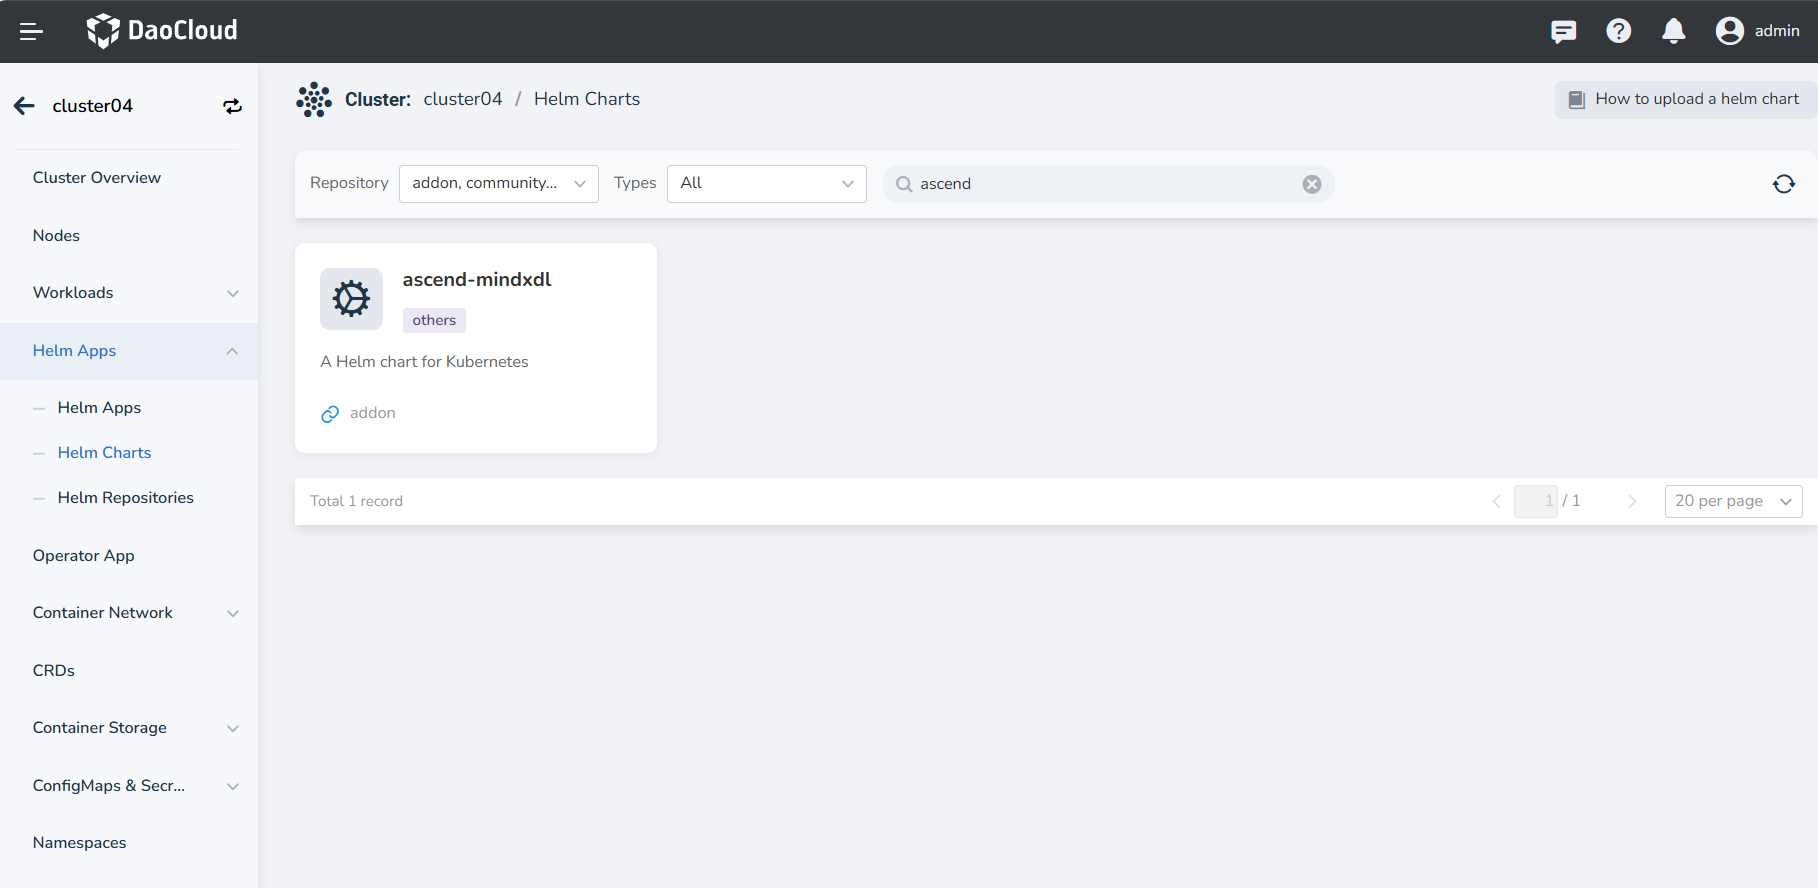Open the ascend-mindxdl chart card
This screenshot has height=888, width=1818.
tap(476, 280)
